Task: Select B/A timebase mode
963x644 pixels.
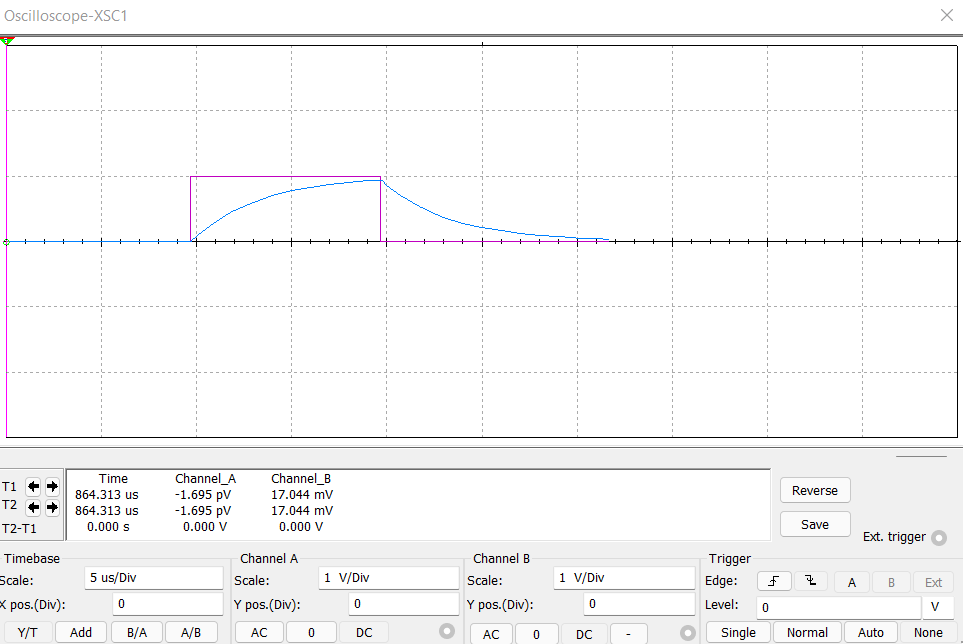Action: pyautogui.click(x=137, y=632)
